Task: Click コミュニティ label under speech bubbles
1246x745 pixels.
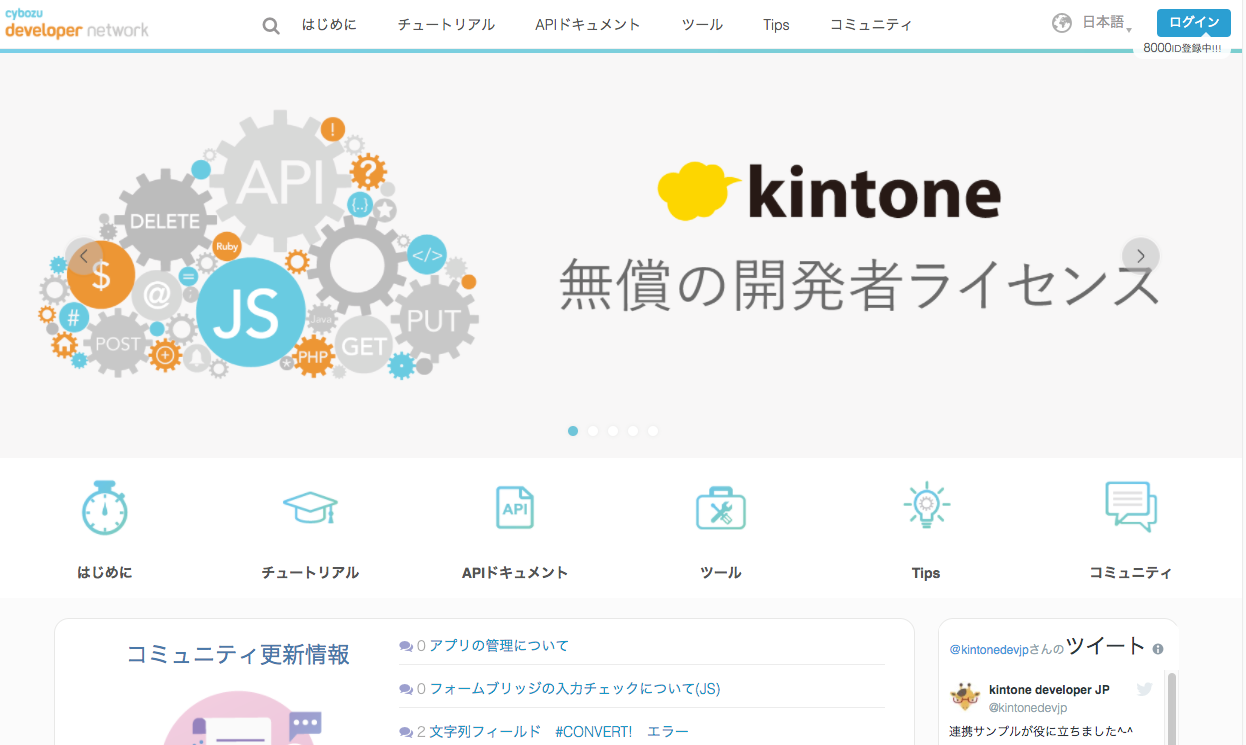Action: (1131, 573)
